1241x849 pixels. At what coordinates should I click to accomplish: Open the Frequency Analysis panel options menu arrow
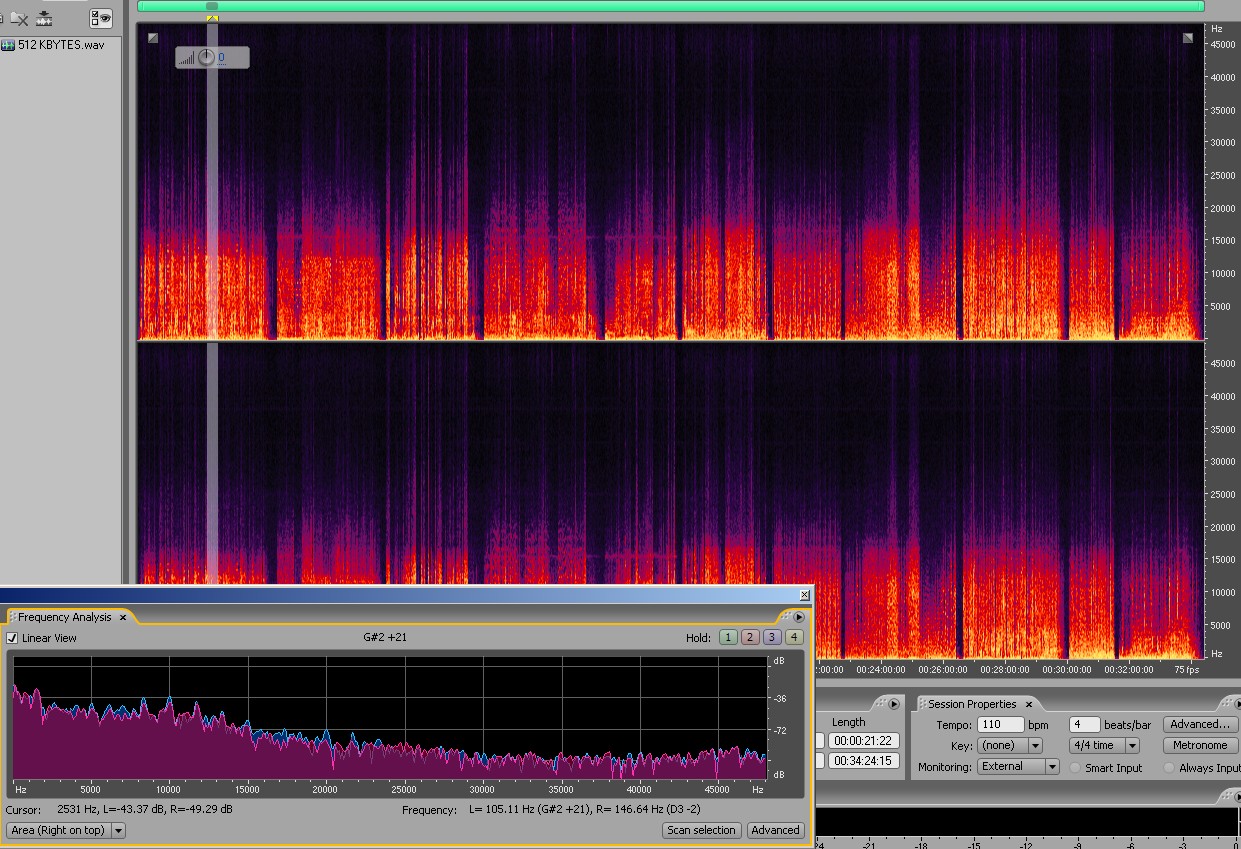799,617
